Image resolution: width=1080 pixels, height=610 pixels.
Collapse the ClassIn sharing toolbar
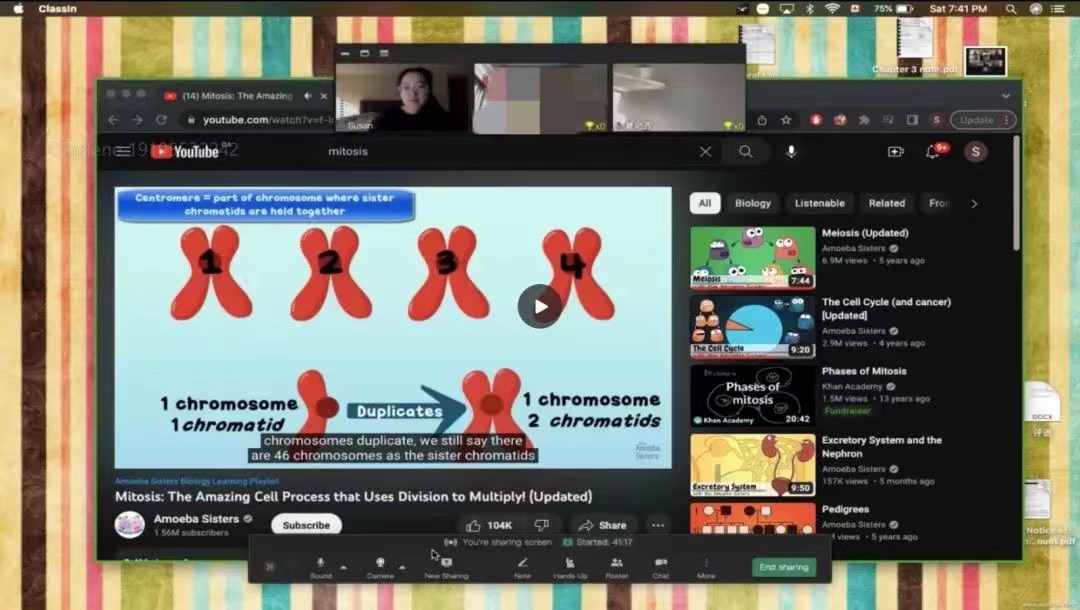tap(269, 567)
